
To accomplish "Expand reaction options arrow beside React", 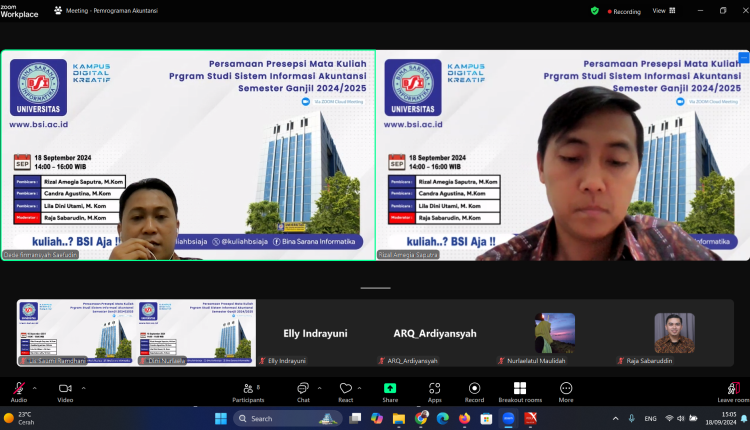I will click(x=359, y=388).
